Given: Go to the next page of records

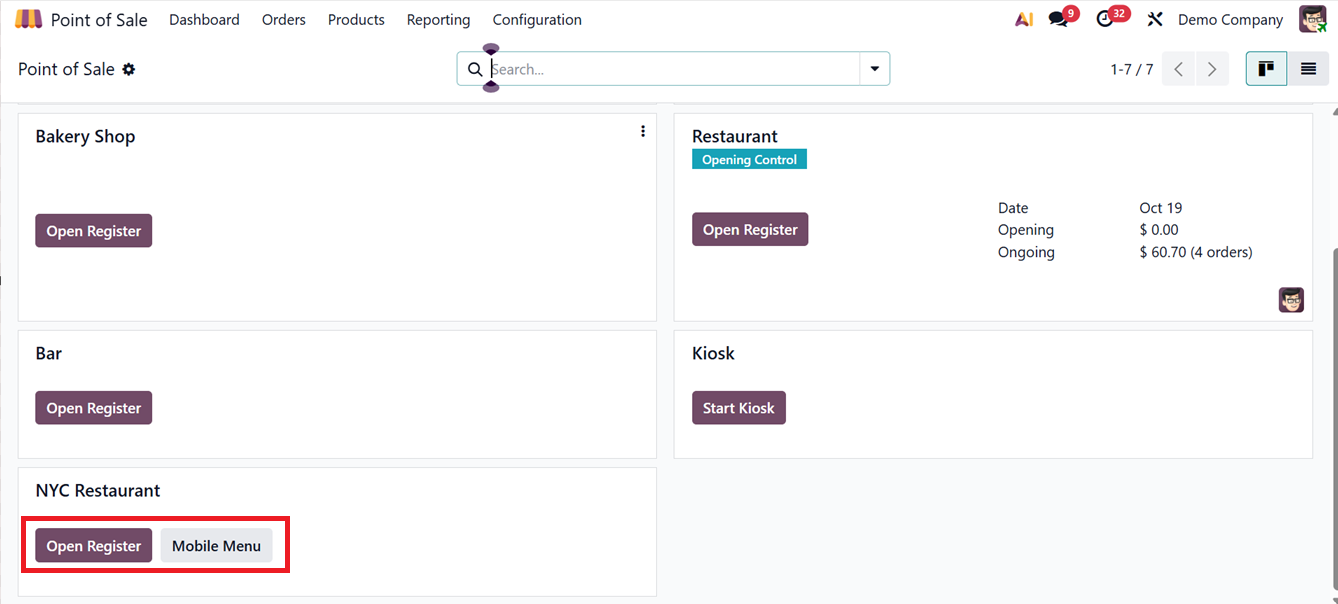Looking at the screenshot, I should point(1212,69).
